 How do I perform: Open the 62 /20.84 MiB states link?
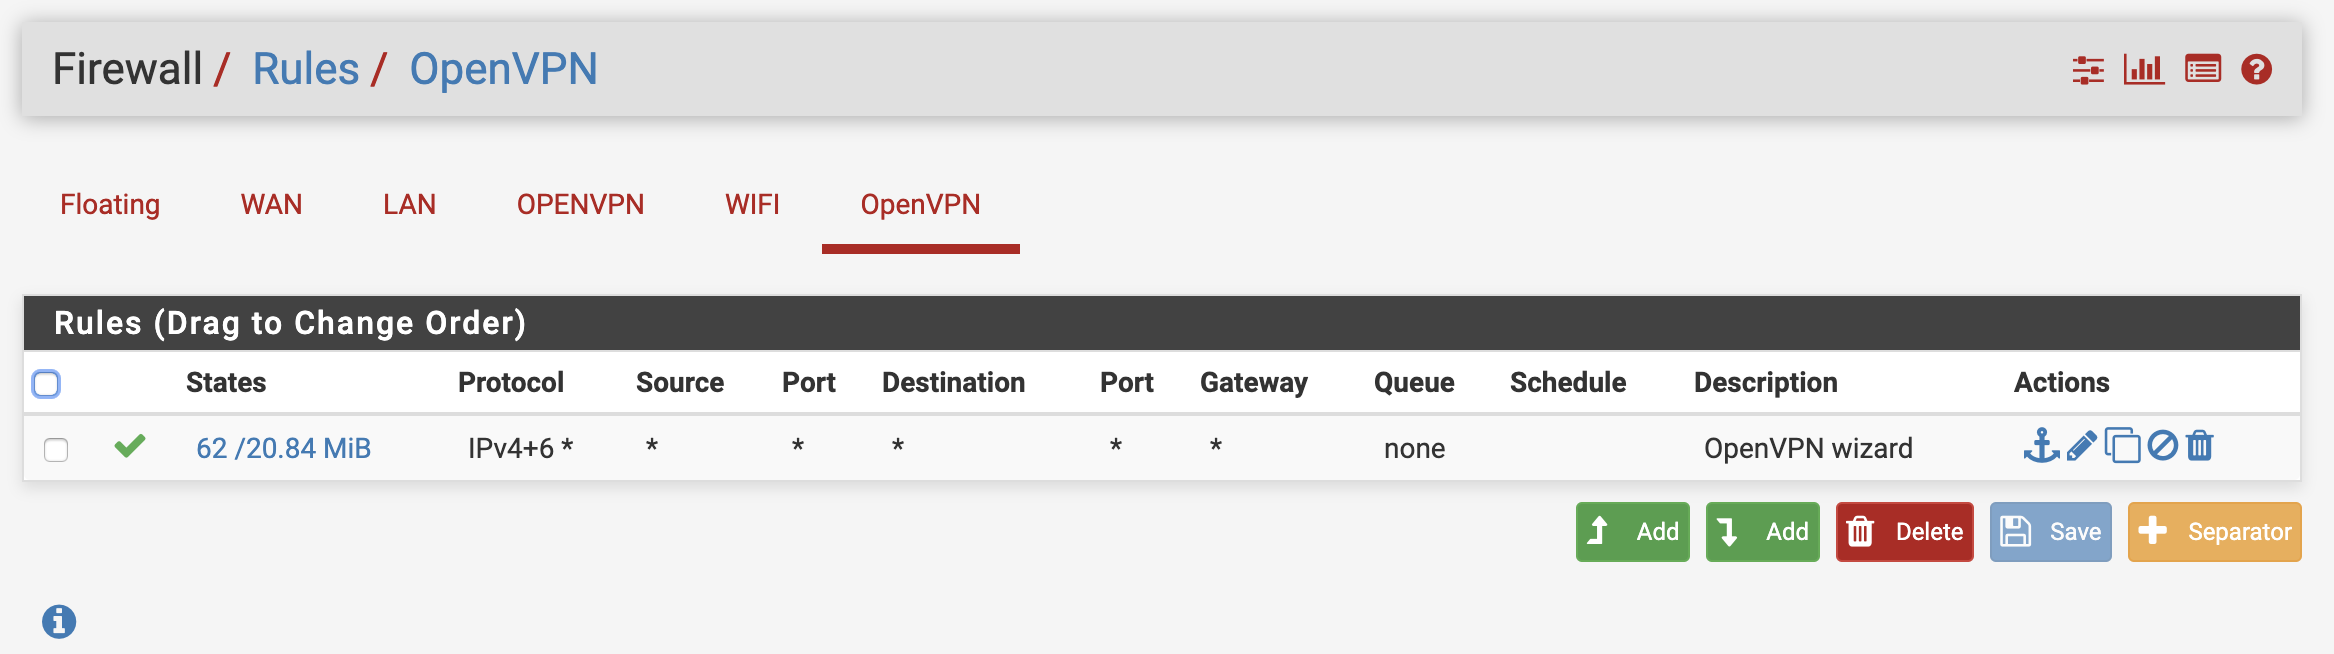pos(283,448)
